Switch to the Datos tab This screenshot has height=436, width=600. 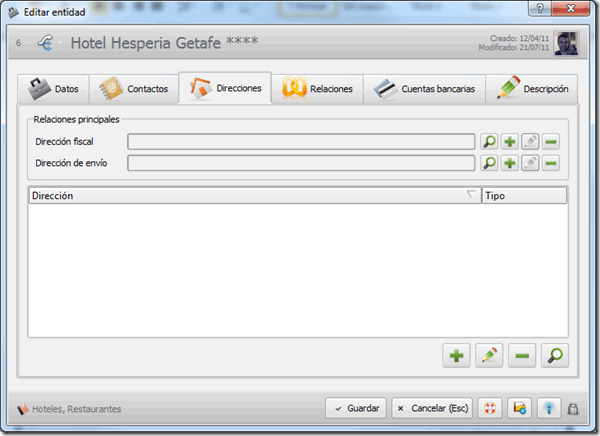(53, 89)
